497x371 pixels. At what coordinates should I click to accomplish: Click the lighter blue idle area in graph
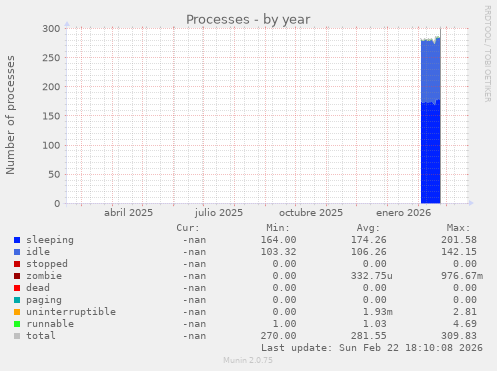click(431, 71)
